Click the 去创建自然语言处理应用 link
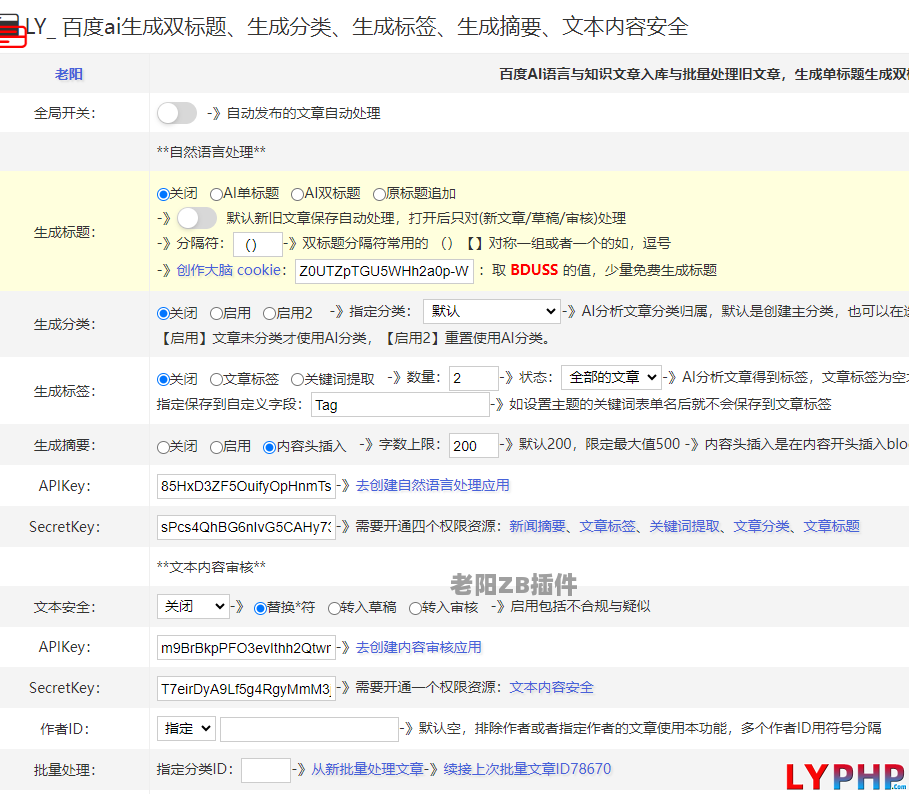 coord(432,485)
